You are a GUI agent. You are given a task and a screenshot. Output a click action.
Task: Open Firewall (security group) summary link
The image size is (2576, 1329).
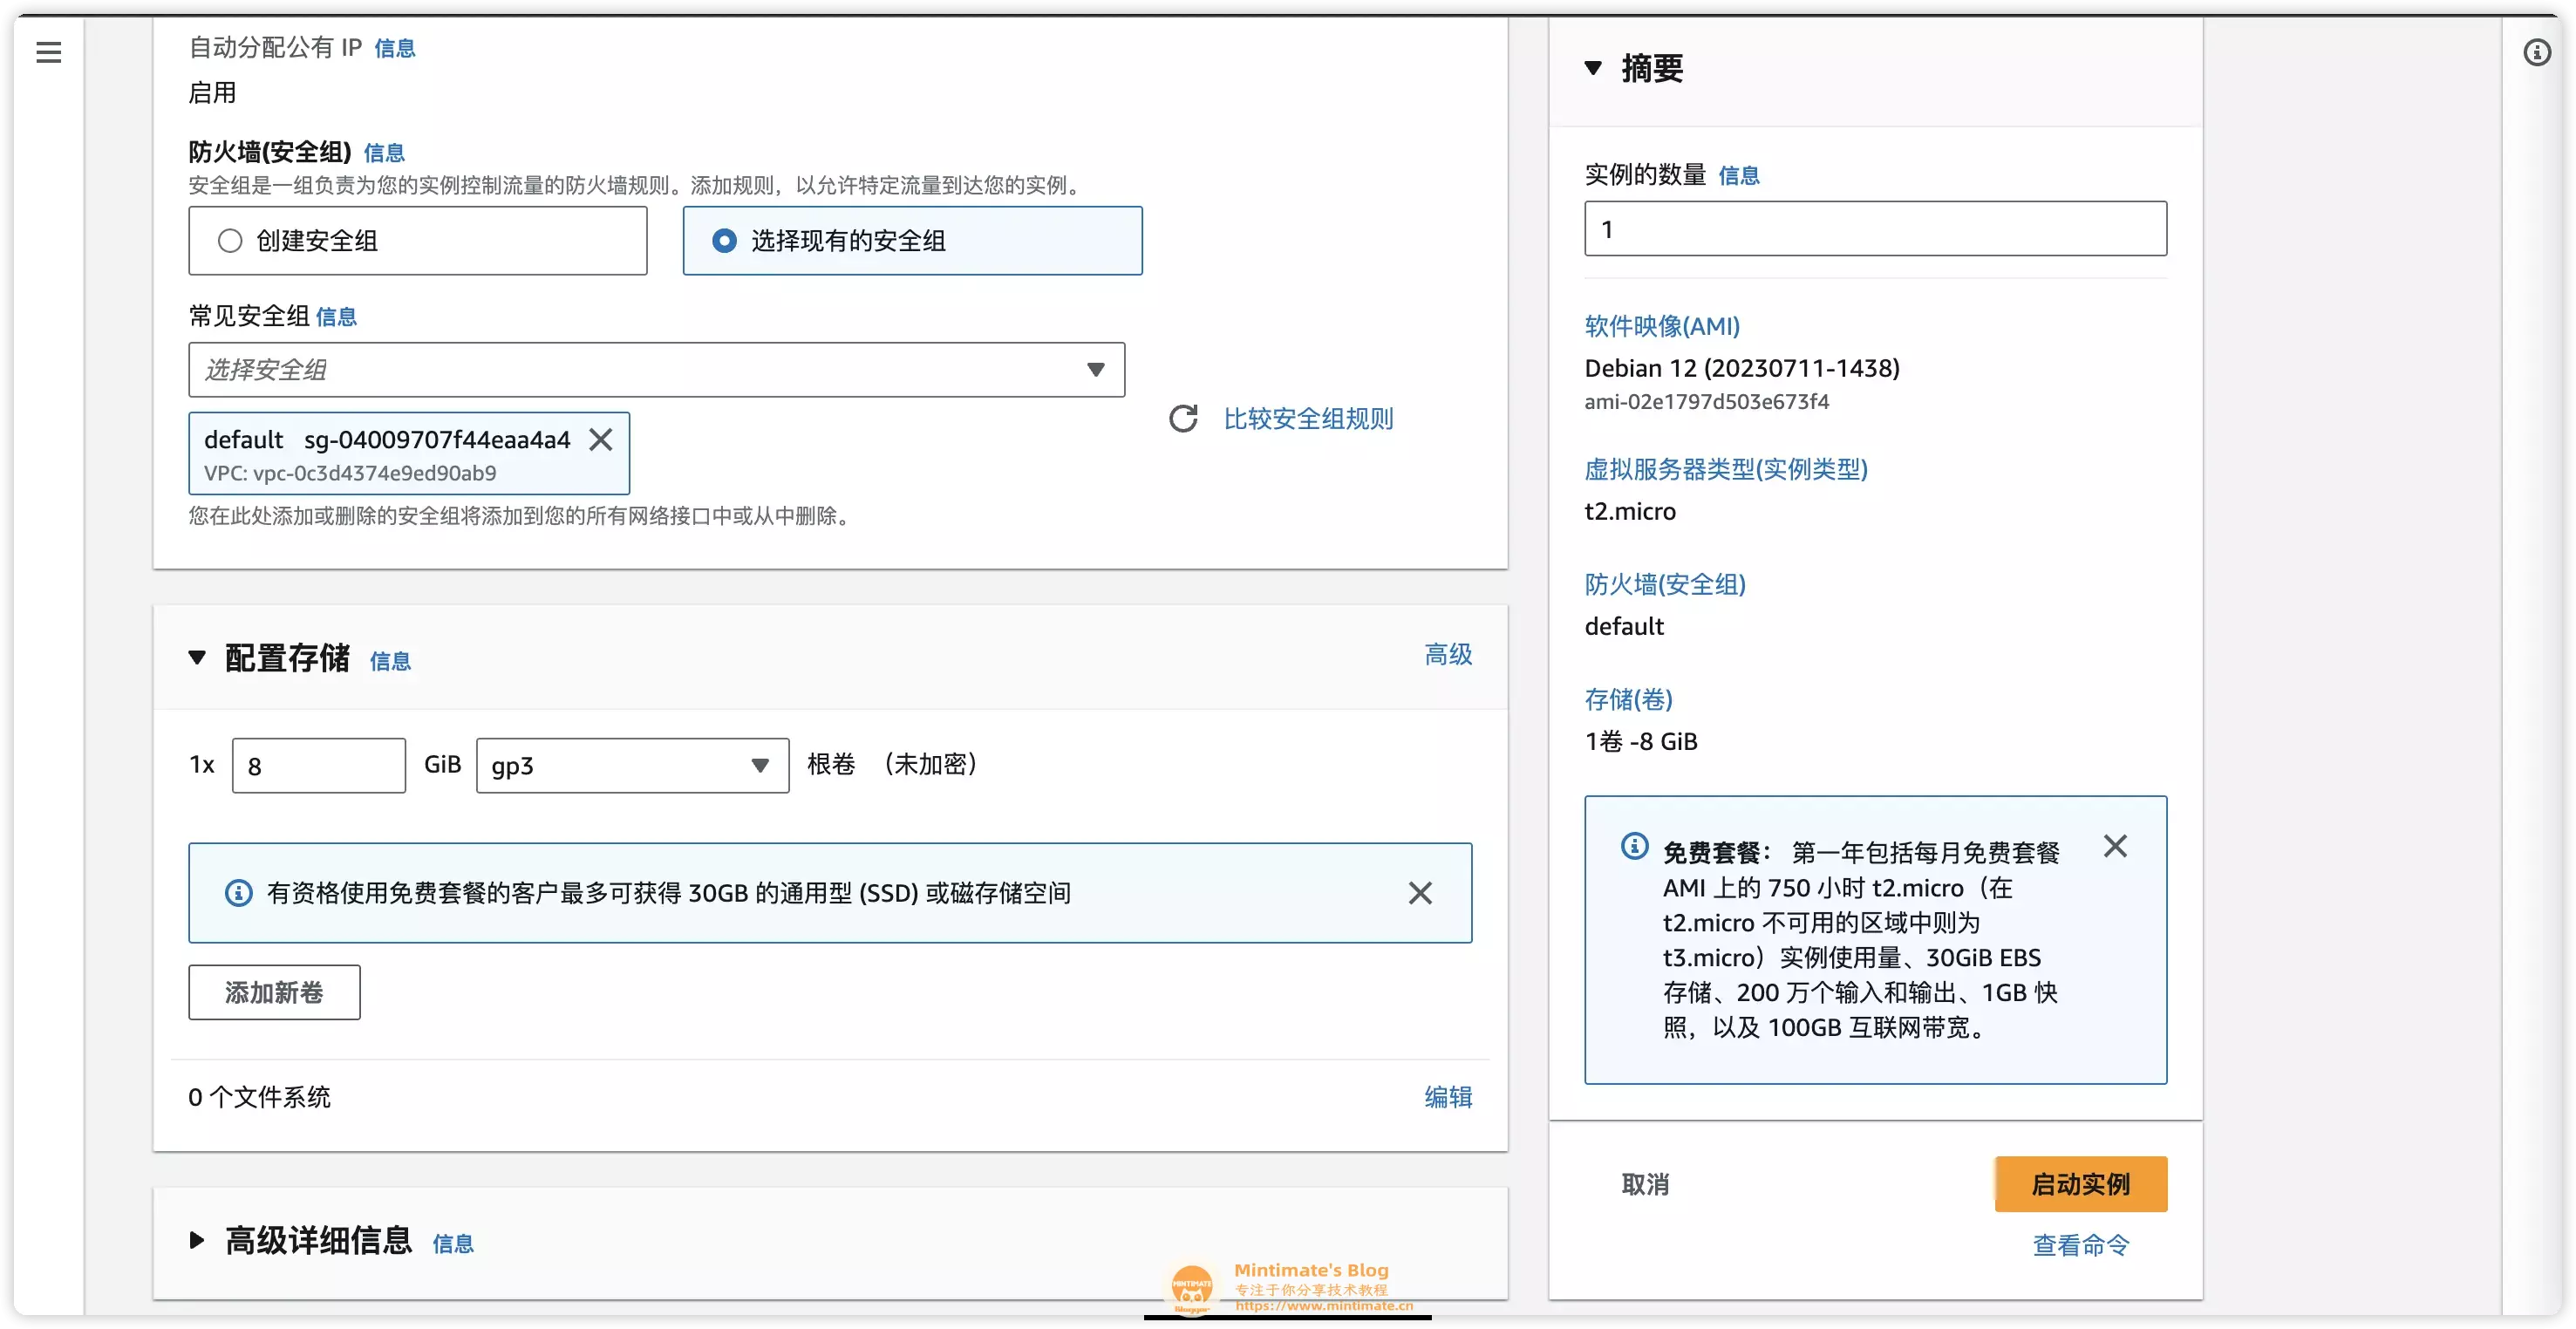point(1665,583)
